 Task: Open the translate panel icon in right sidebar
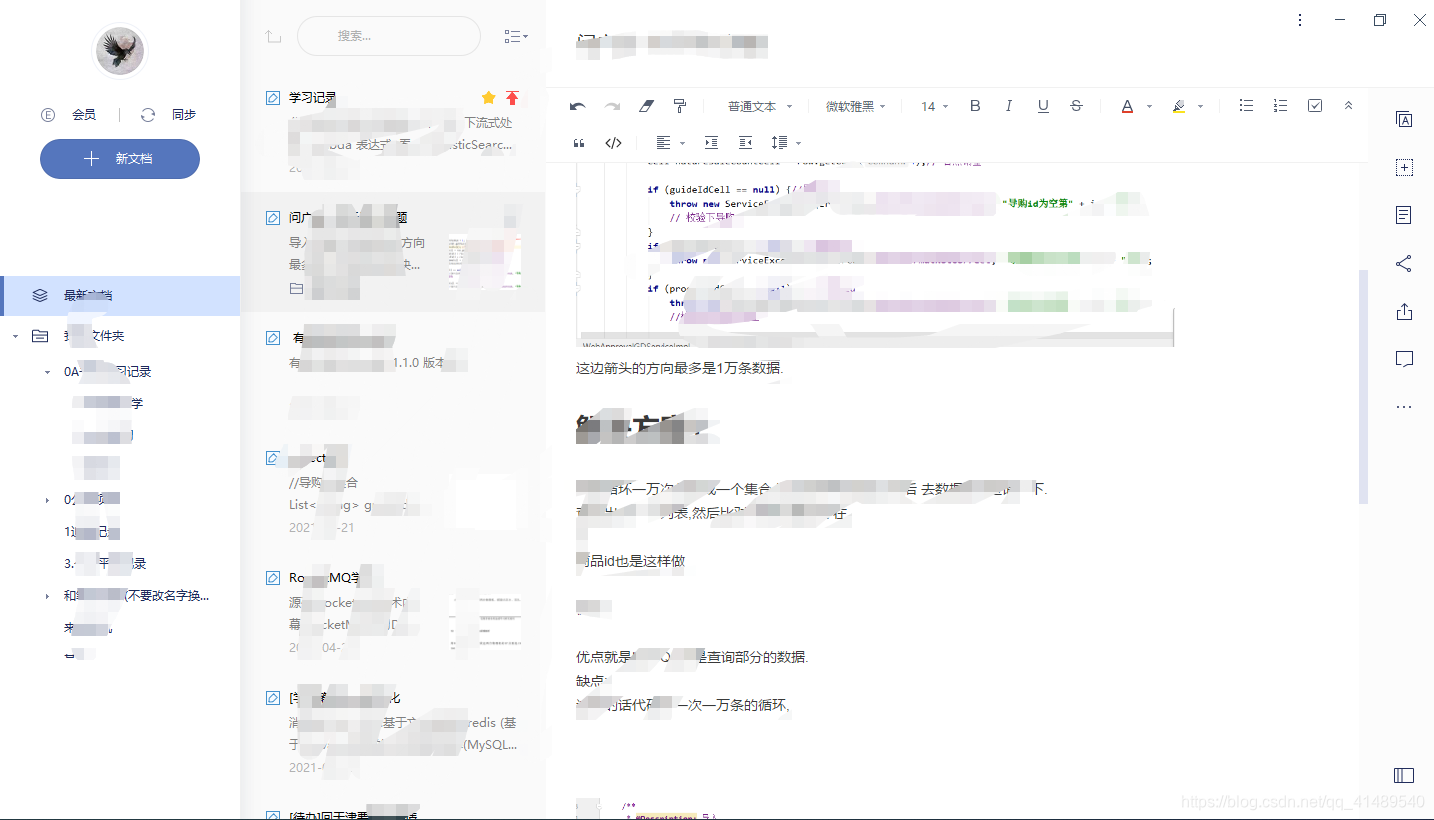coord(1404,119)
